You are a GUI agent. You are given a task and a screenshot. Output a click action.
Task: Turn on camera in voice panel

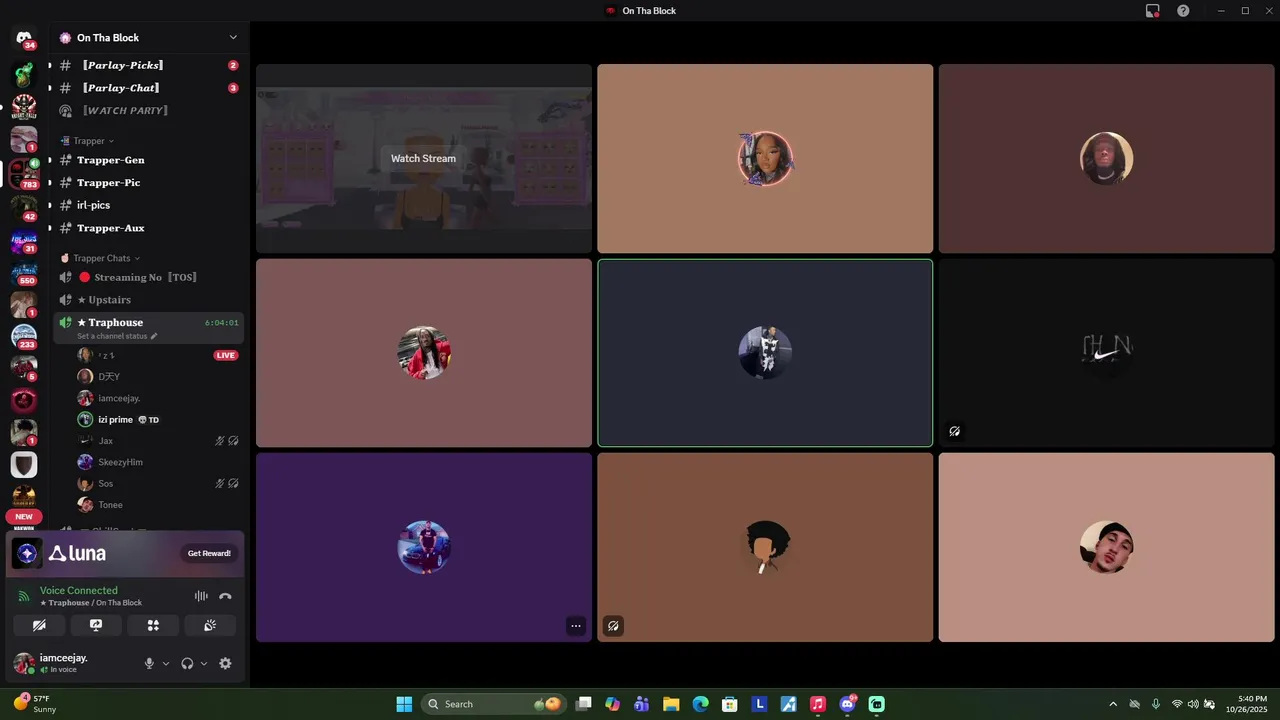pos(39,625)
